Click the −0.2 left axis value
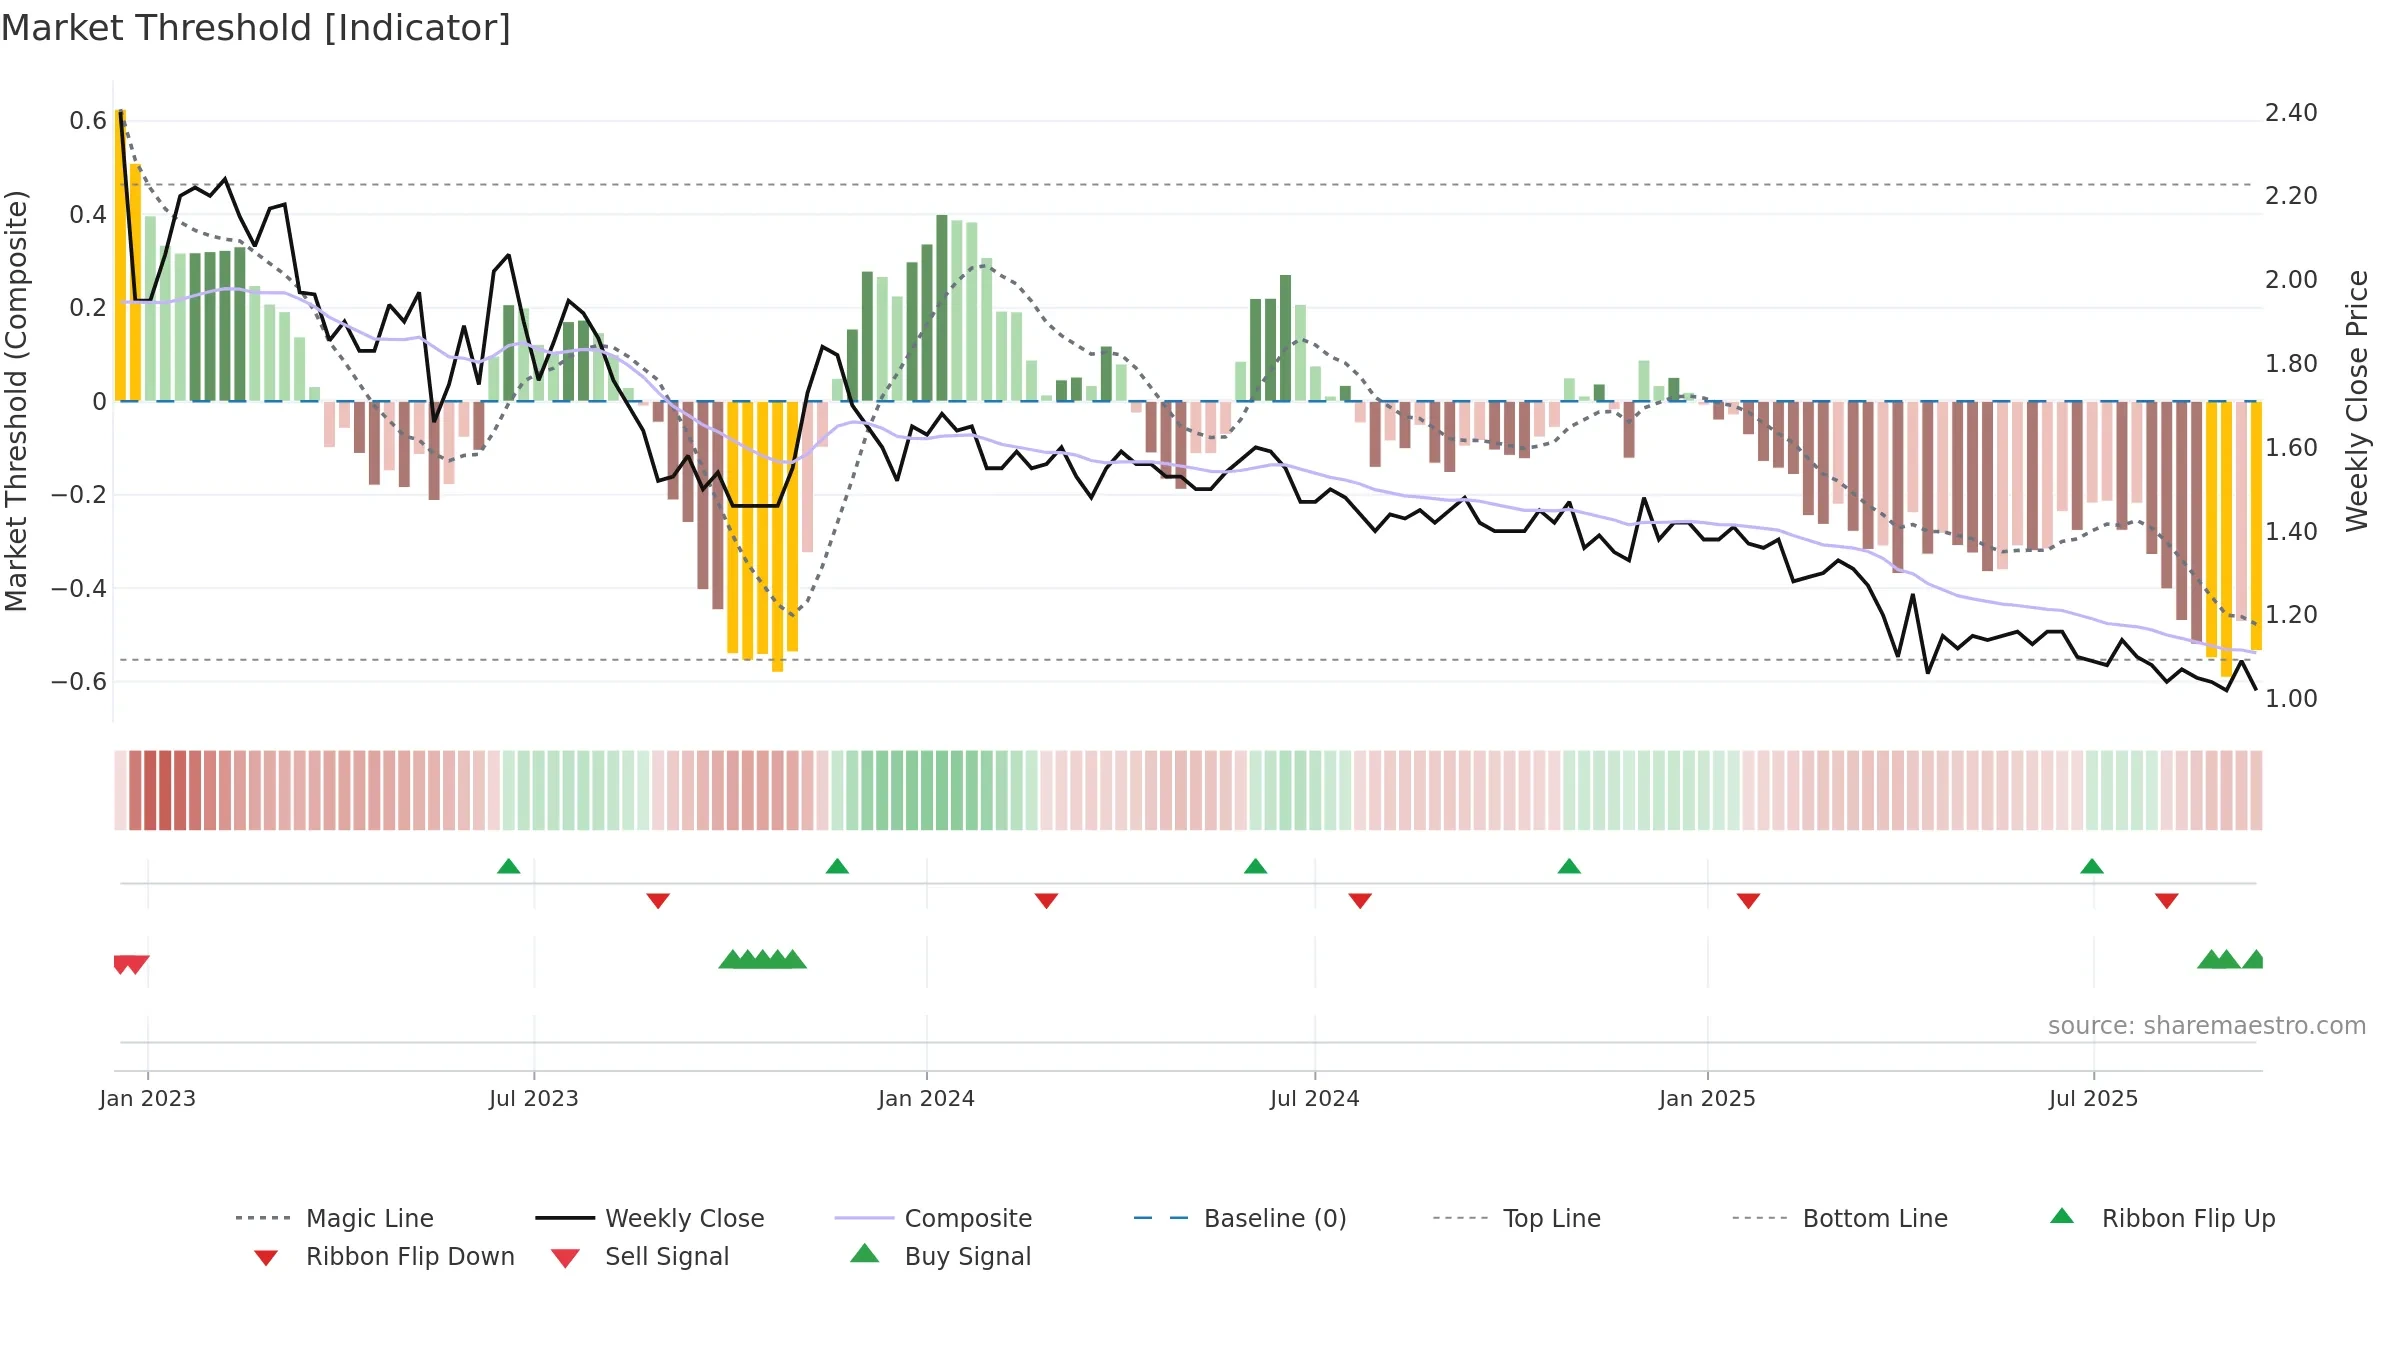Screen dimensions: 2400x1350 pyautogui.click(x=79, y=495)
